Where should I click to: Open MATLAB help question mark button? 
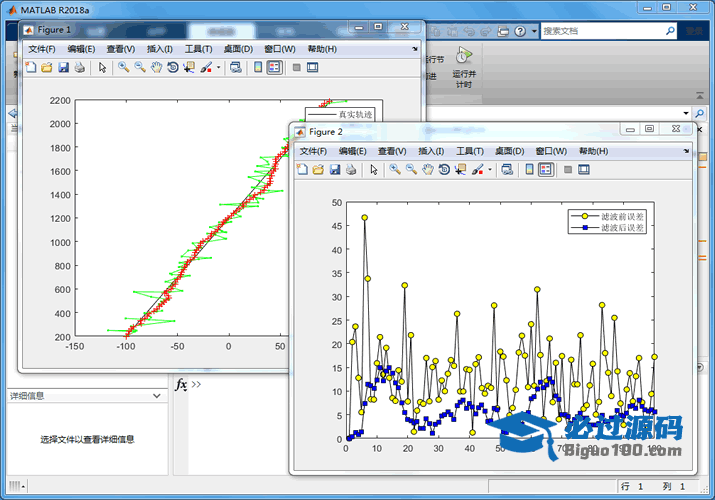(520, 31)
